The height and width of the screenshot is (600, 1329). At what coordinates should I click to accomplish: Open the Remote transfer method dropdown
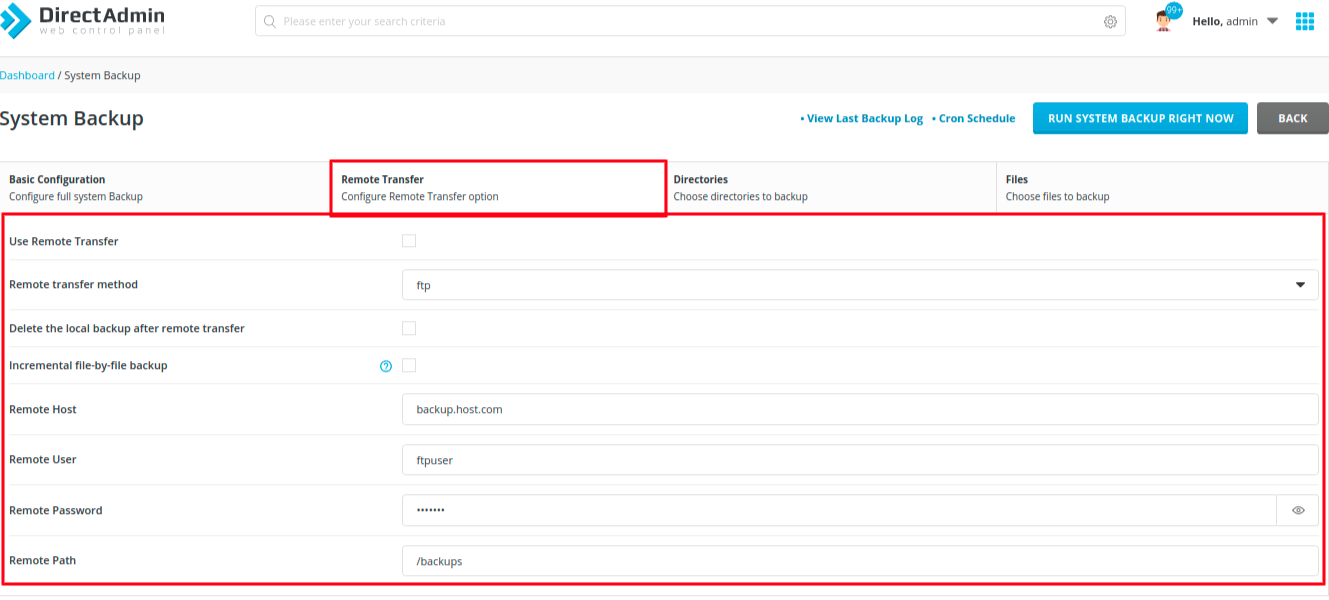tap(859, 285)
